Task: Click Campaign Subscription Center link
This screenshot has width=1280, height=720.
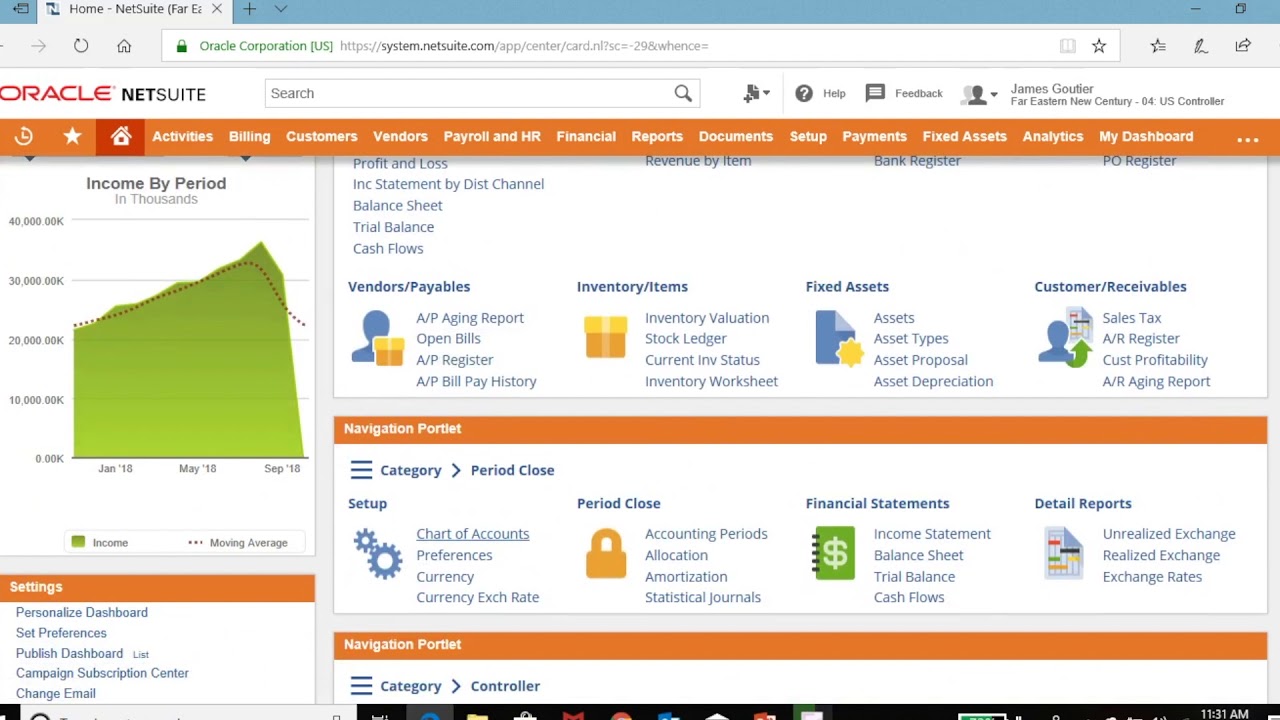Action: tap(102, 673)
